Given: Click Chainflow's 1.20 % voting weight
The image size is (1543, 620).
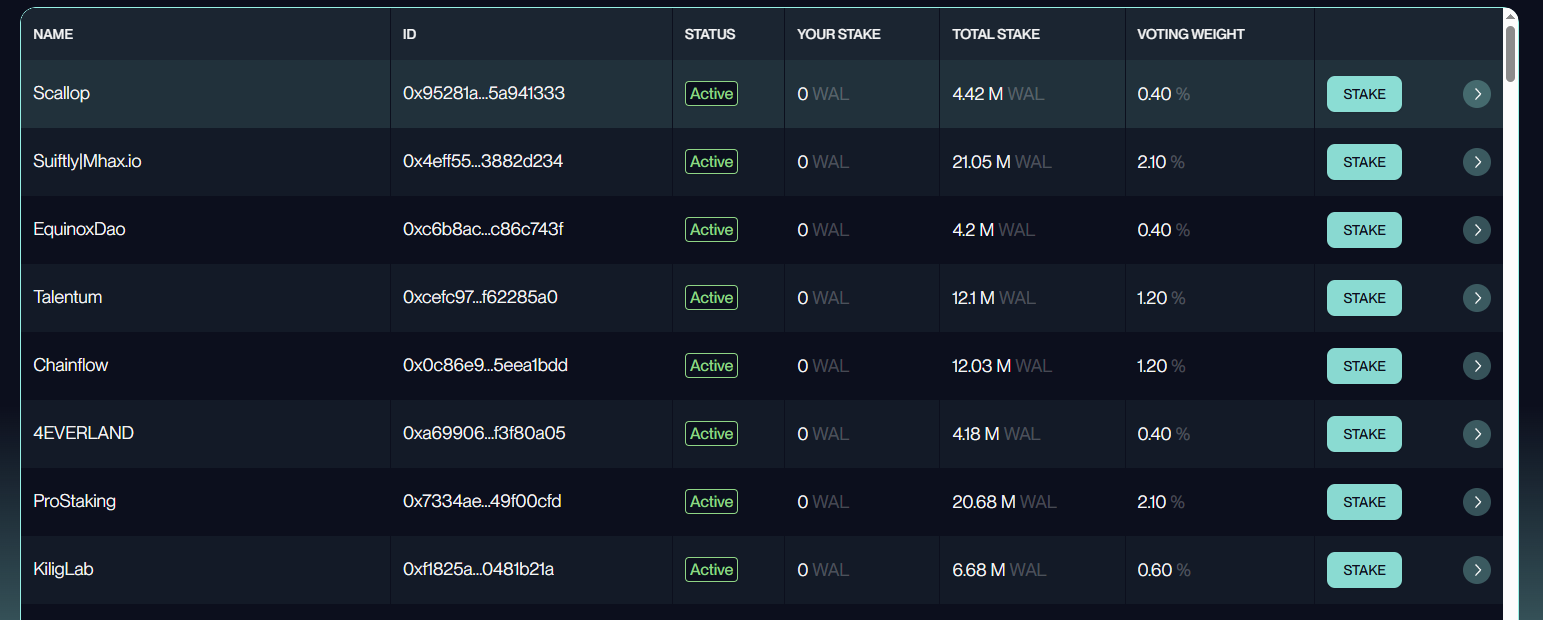Looking at the screenshot, I should coord(1161,366).
